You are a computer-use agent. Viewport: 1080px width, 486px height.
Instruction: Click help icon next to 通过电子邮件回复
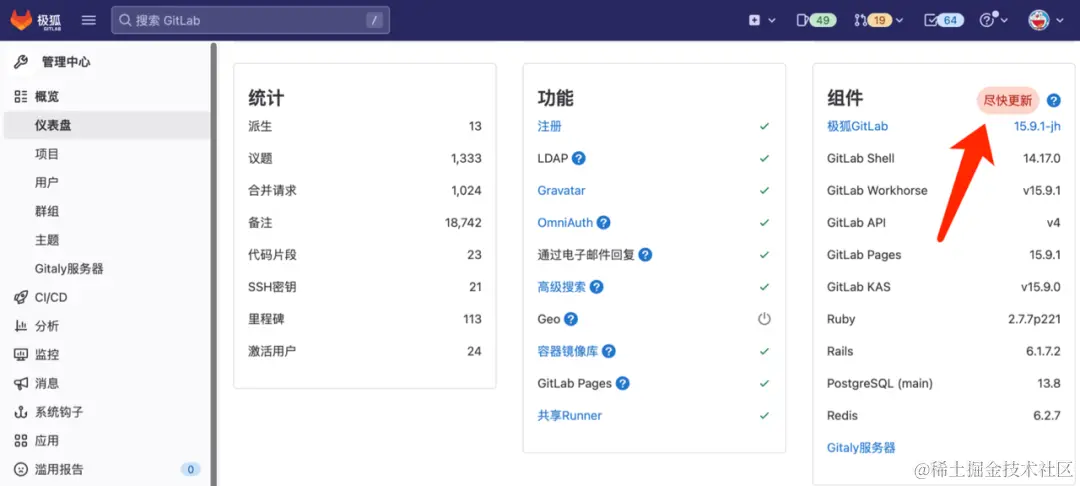click(x=645, y=255)
